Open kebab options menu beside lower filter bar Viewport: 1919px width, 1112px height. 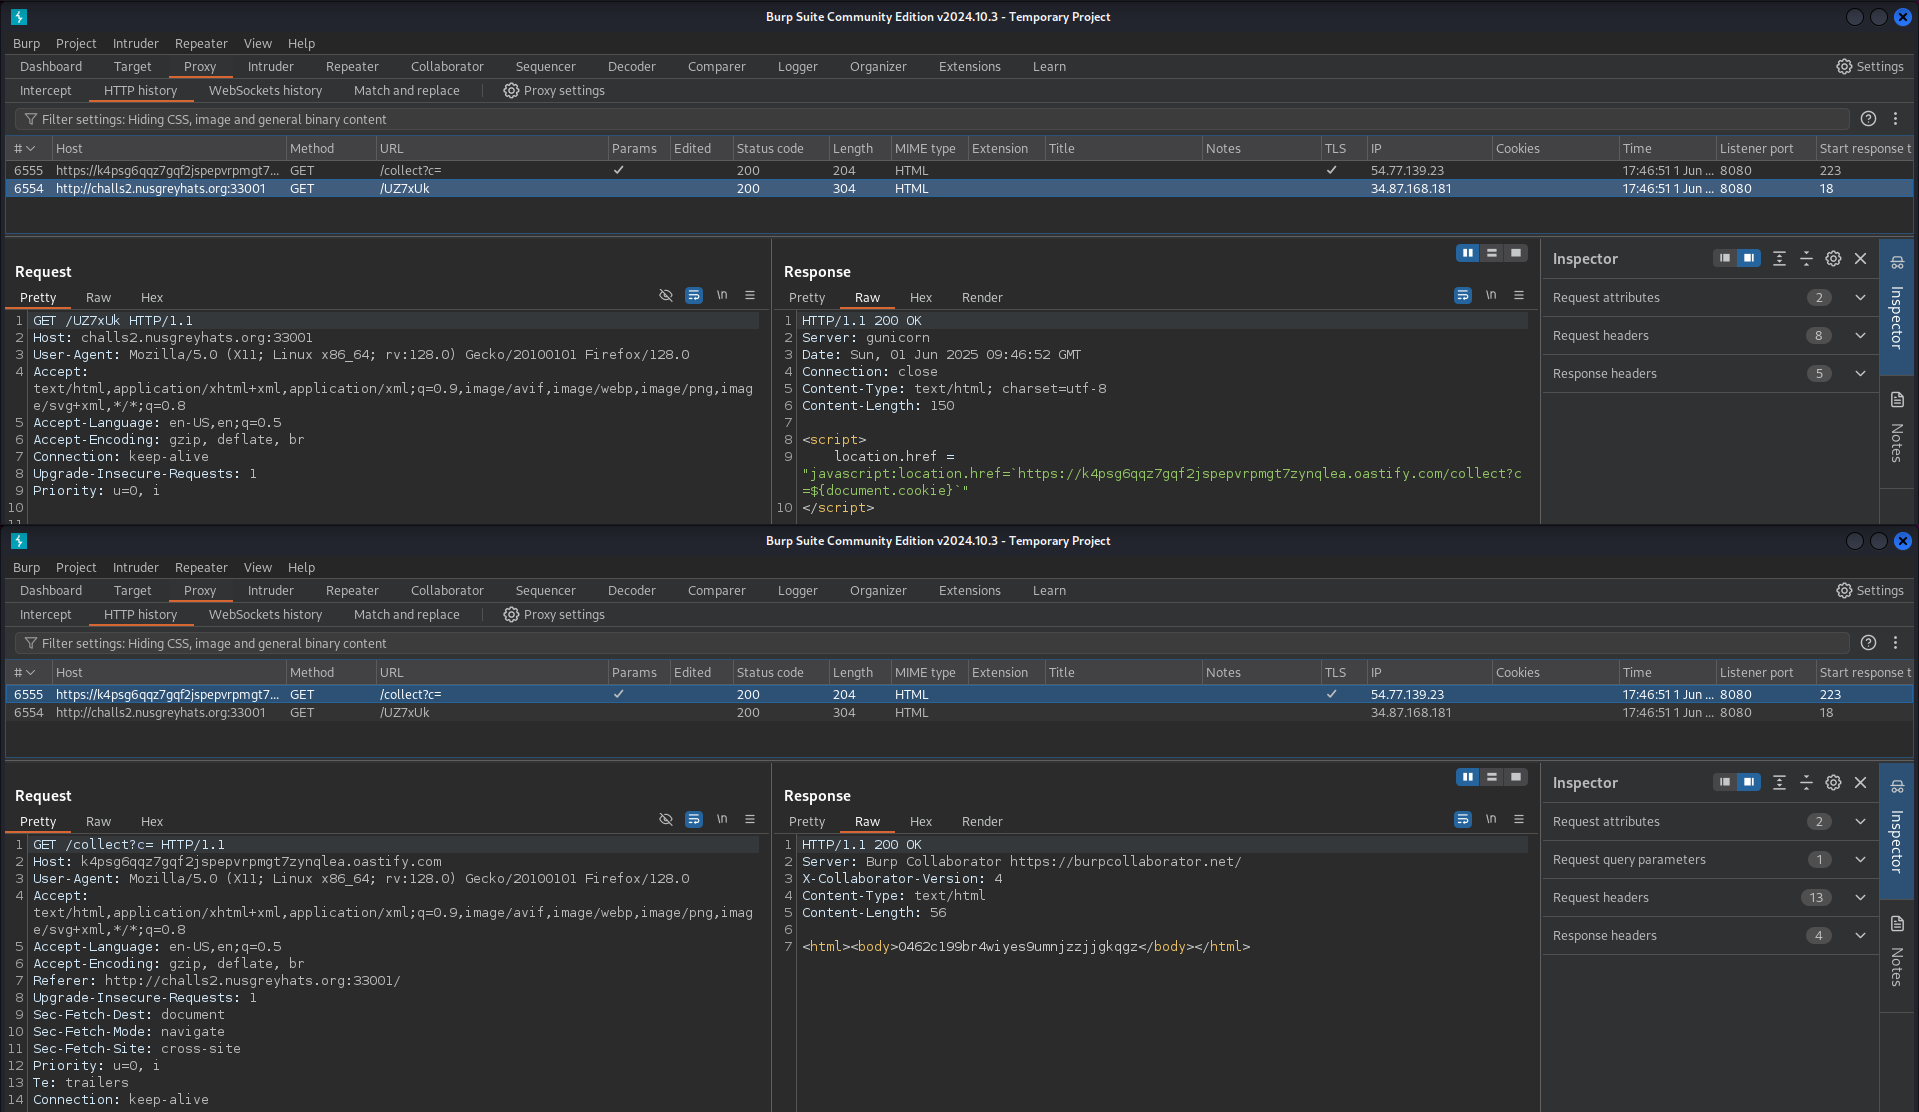coord(1895,643)
